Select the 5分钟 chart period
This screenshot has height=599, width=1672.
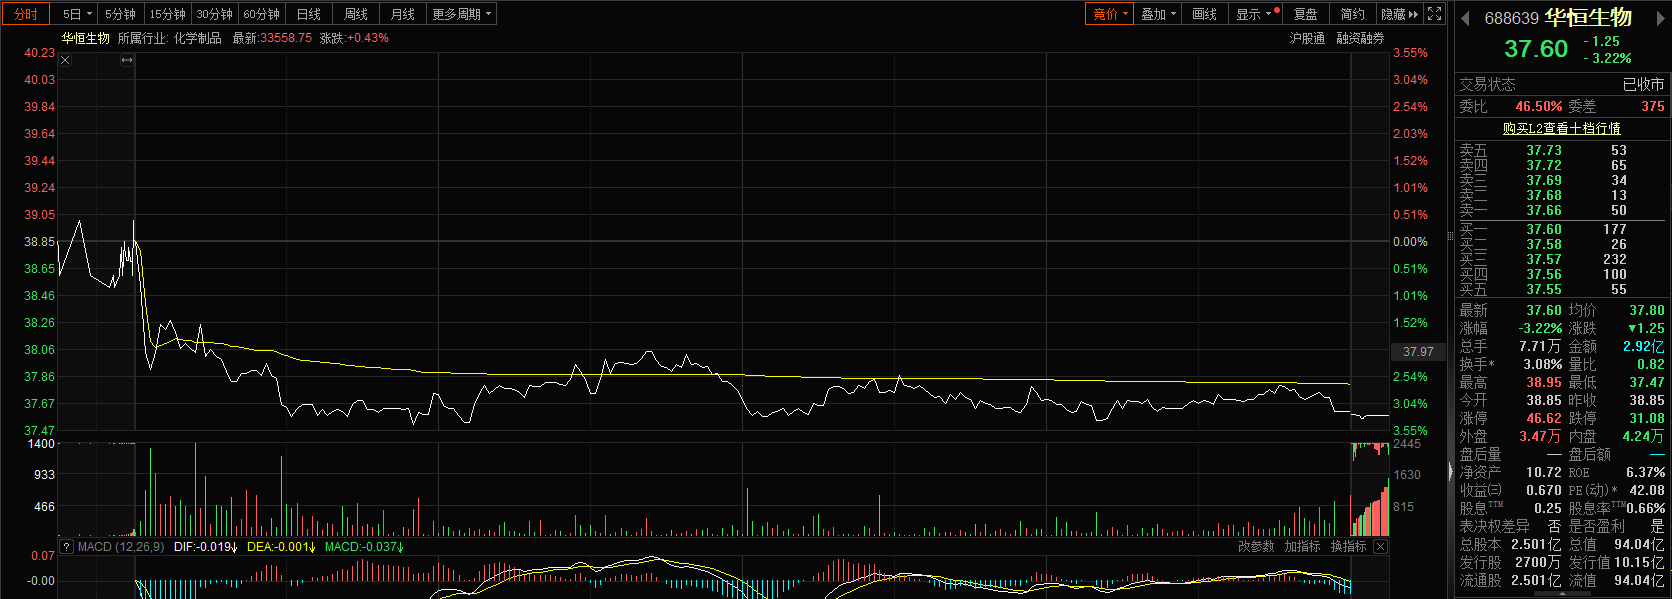[121, 14]
